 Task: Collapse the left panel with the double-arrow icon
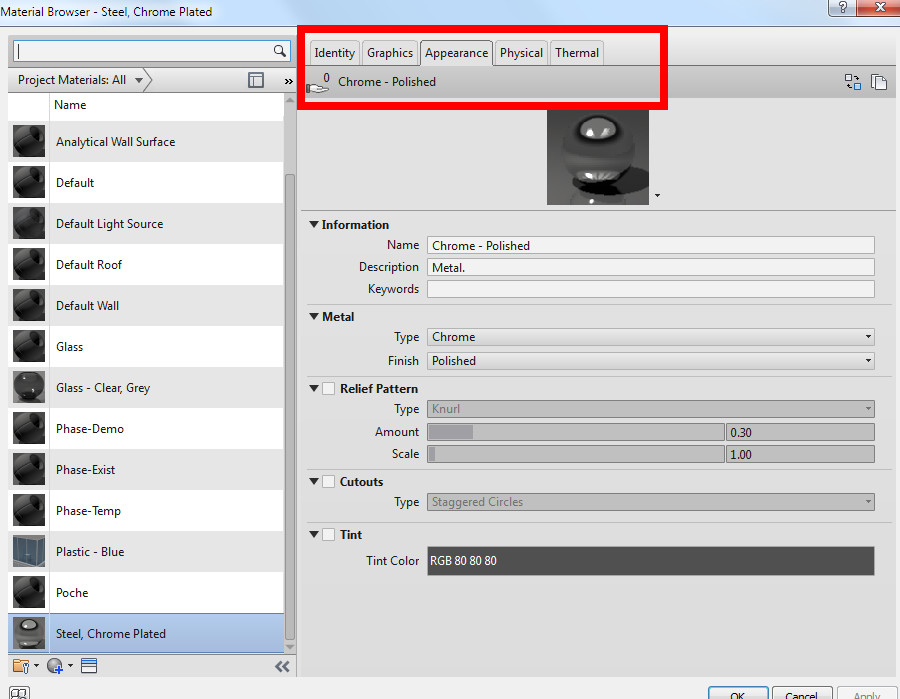(282, 666)
